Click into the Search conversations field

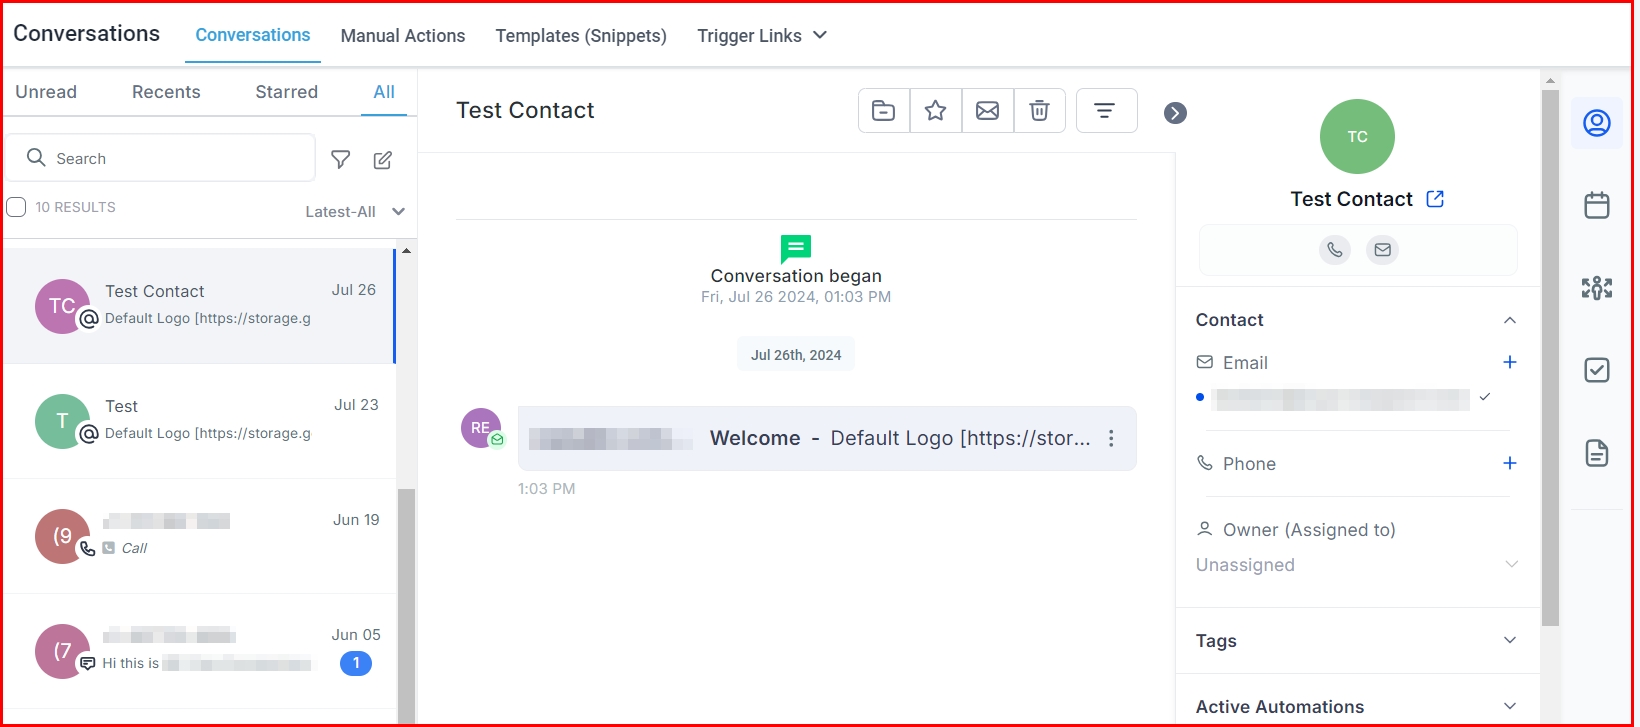coord(161,158)
